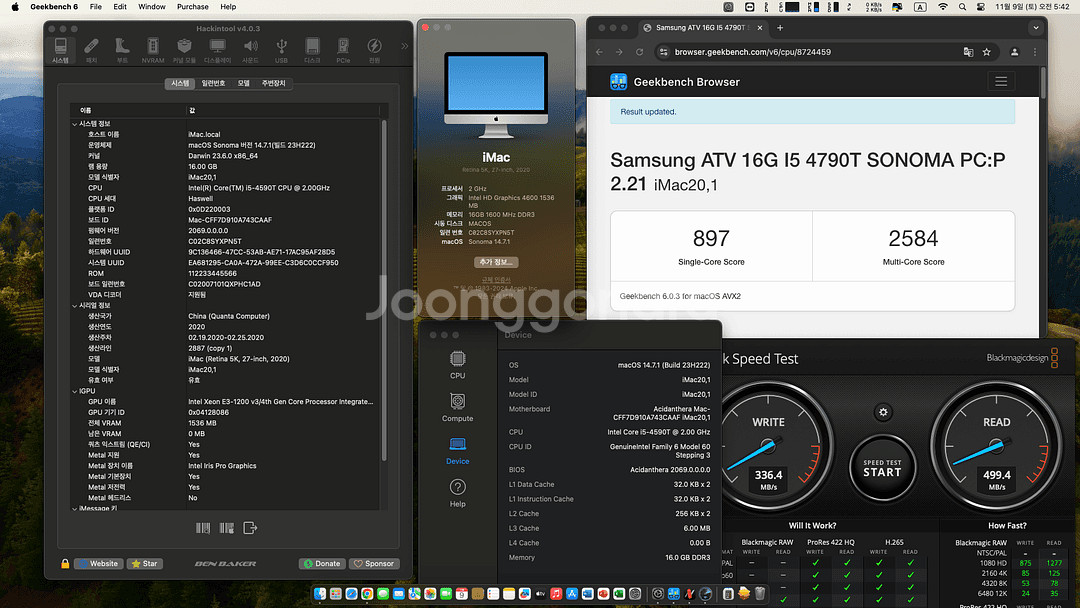Click the lock icon in Hackintool footer
This screenshot has height=608, width=1080.
(65, 564)
